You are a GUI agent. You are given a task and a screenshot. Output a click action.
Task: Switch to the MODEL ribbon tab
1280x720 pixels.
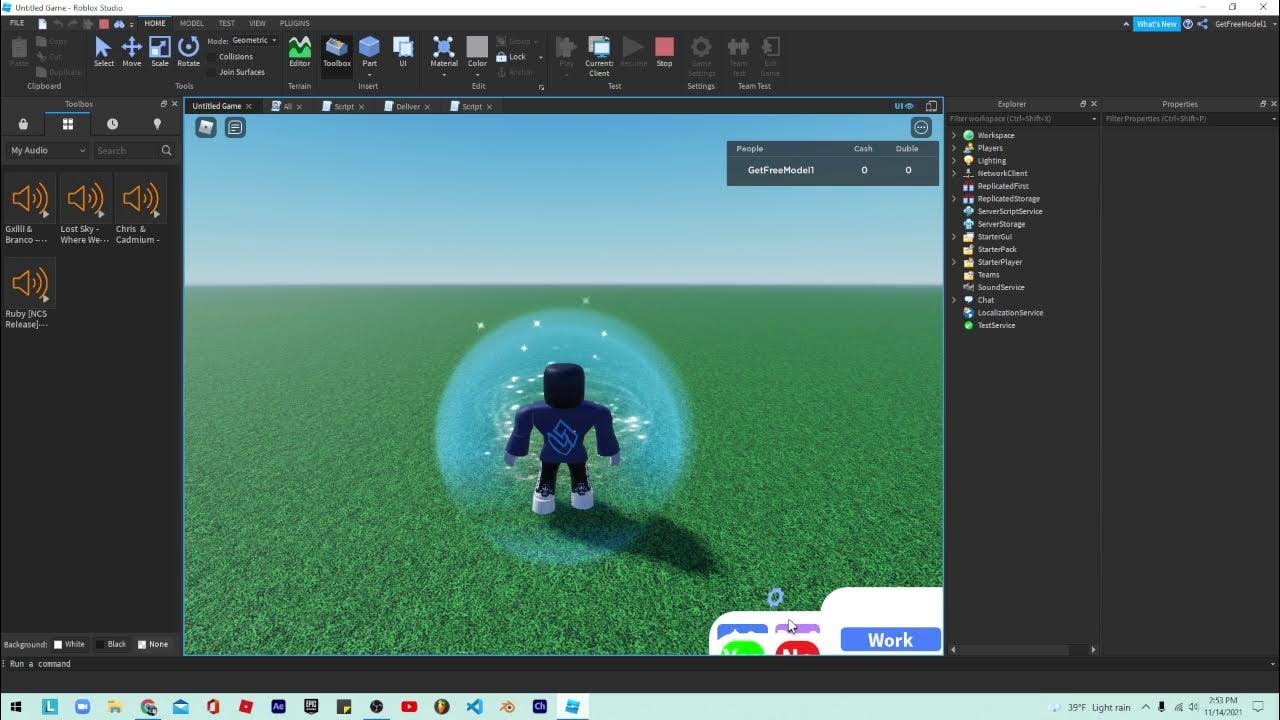[x=191, y=23]
